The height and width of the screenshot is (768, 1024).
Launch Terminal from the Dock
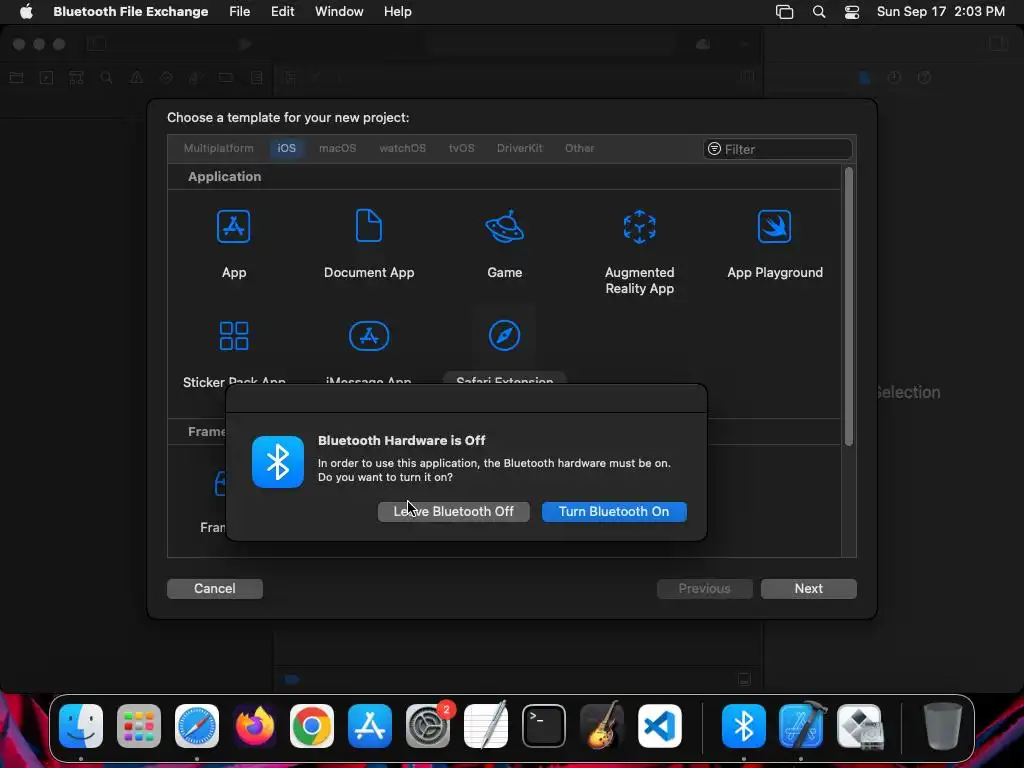543,726
